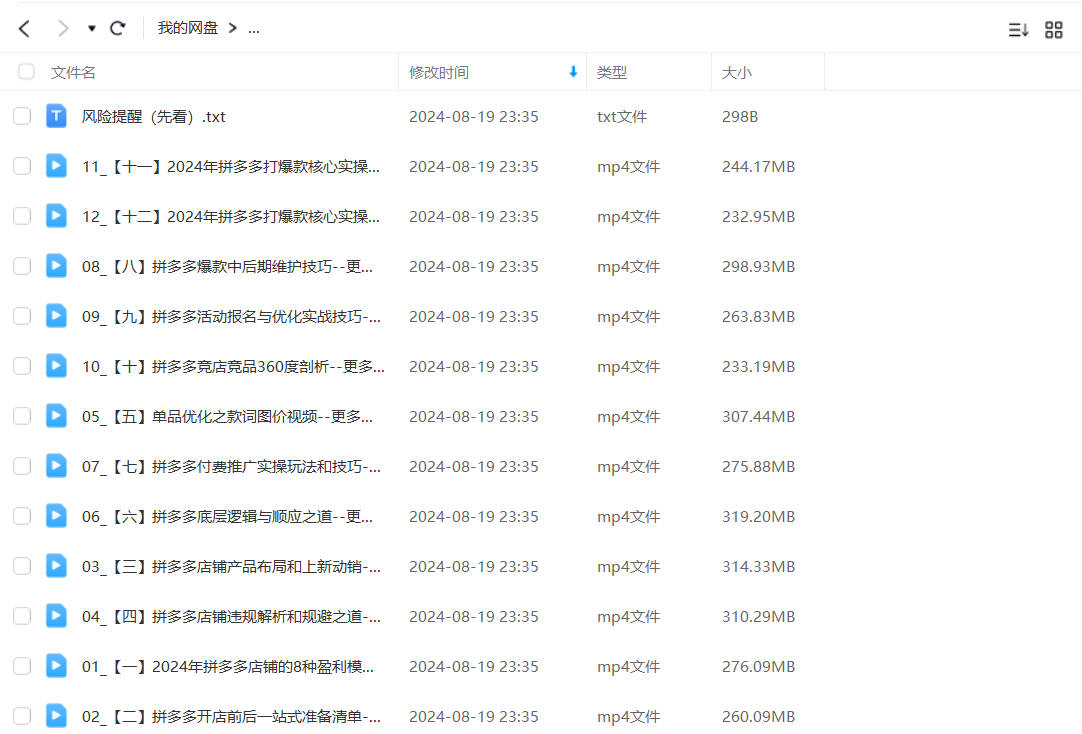
Task: Sort by 文件名 column header
Action: [x=73, y=72]
